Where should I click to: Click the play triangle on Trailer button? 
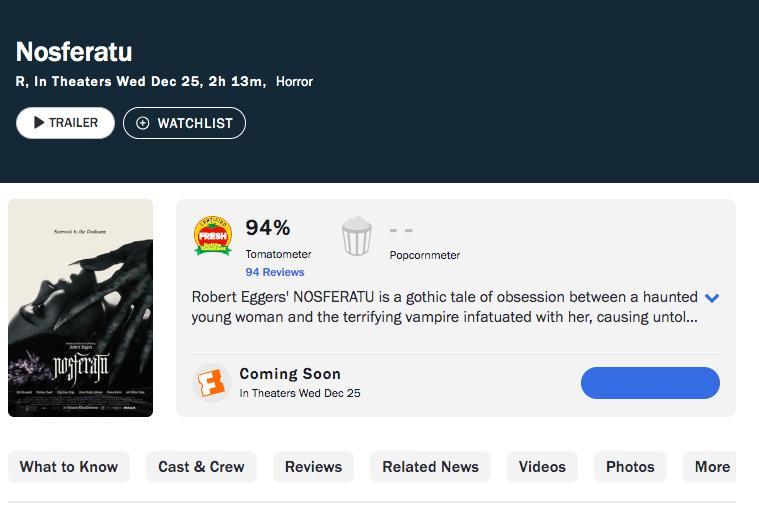pyautogui.click(x=39, y=122)
